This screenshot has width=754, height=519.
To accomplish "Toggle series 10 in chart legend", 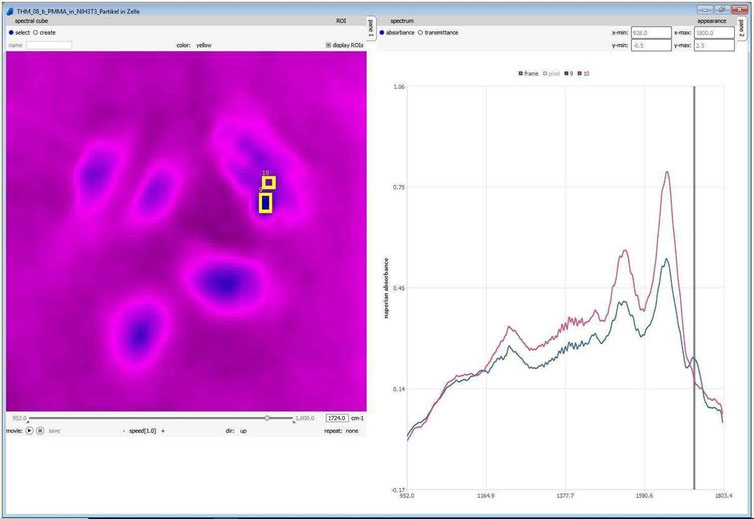I will click(583, 74).
